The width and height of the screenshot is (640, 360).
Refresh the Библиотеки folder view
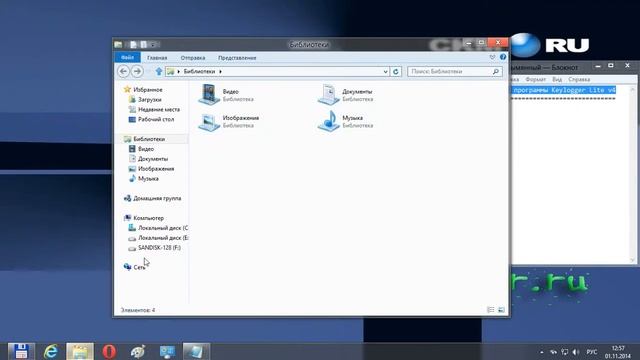[x=396, y=71]
